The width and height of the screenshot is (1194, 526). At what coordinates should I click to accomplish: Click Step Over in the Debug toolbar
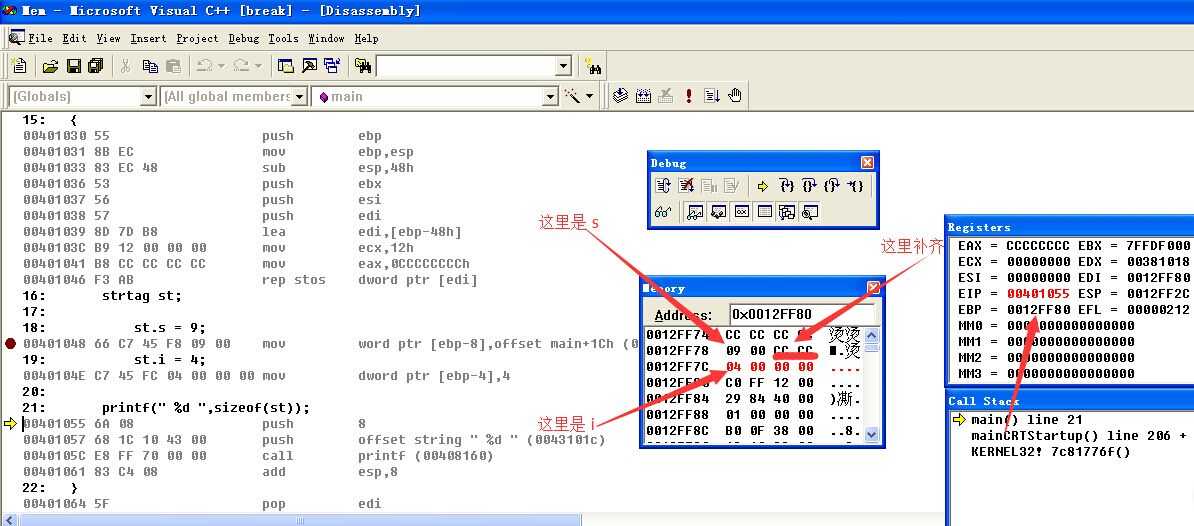click(809, 186)
